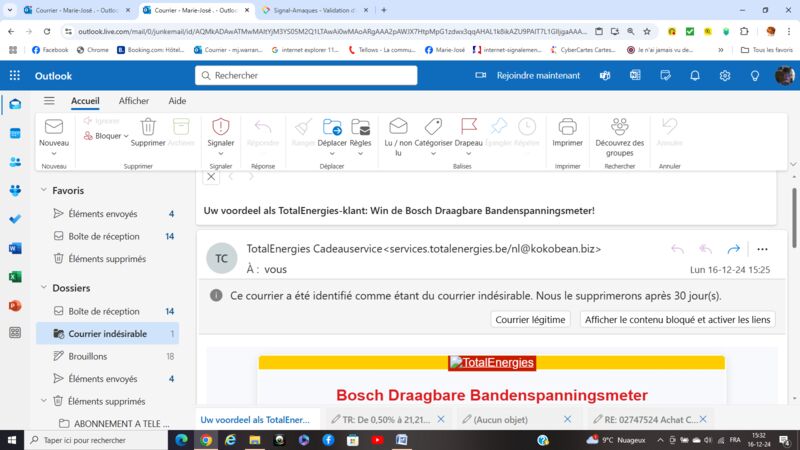Open Outlook settings gear
800x450 pixels.
[x=724, y=76]
